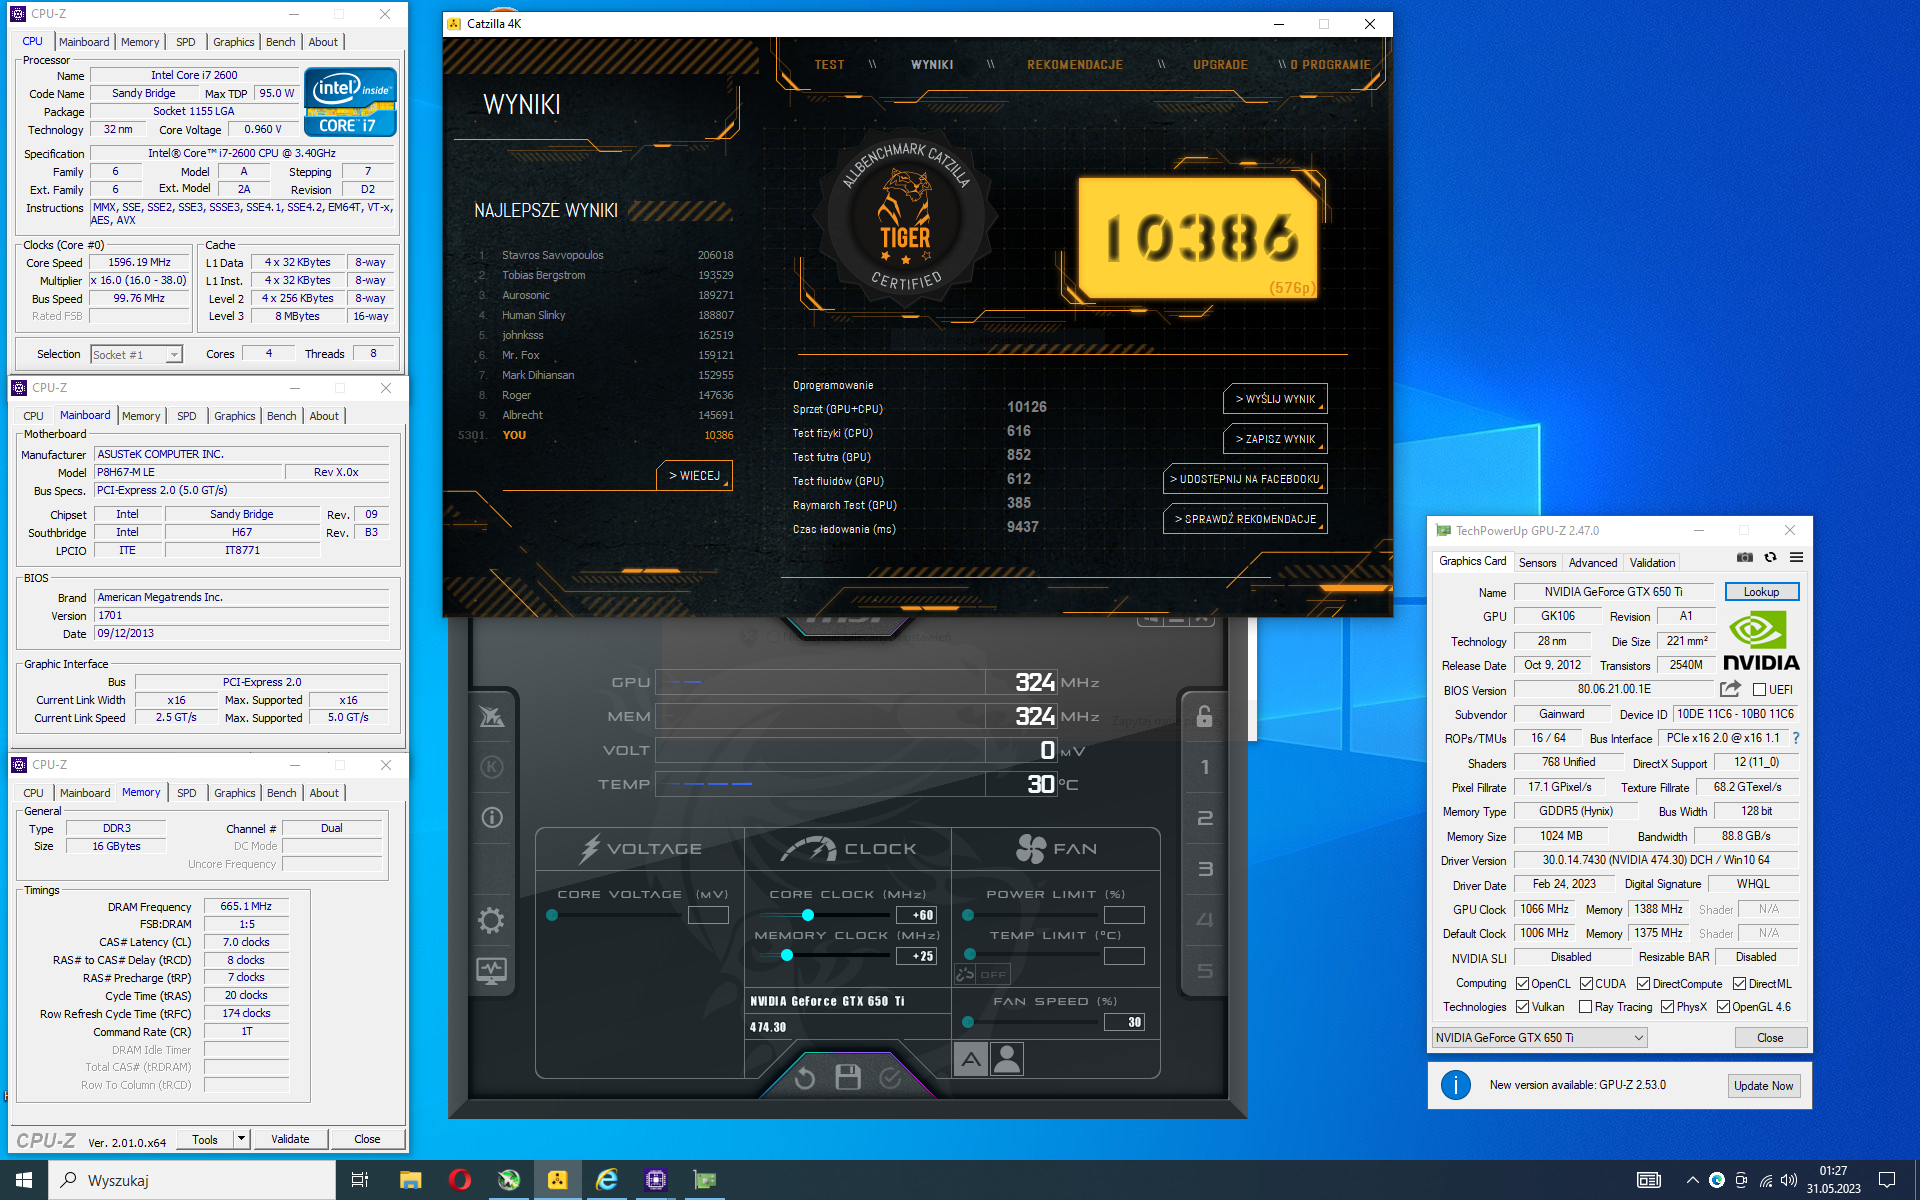
Task: Click WIĘCEJ button under best results
Action: coord(694,476)
